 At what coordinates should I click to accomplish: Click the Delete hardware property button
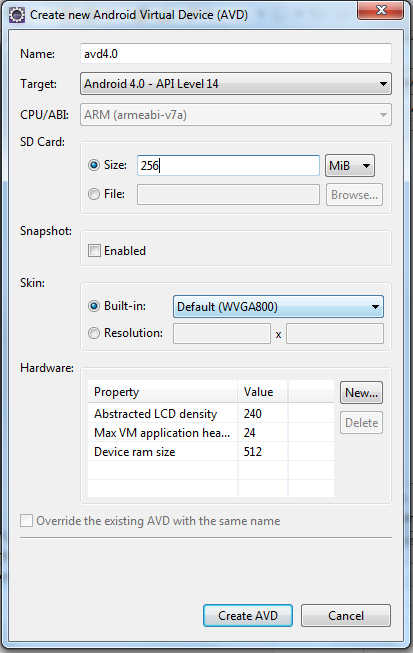(361, 423)
